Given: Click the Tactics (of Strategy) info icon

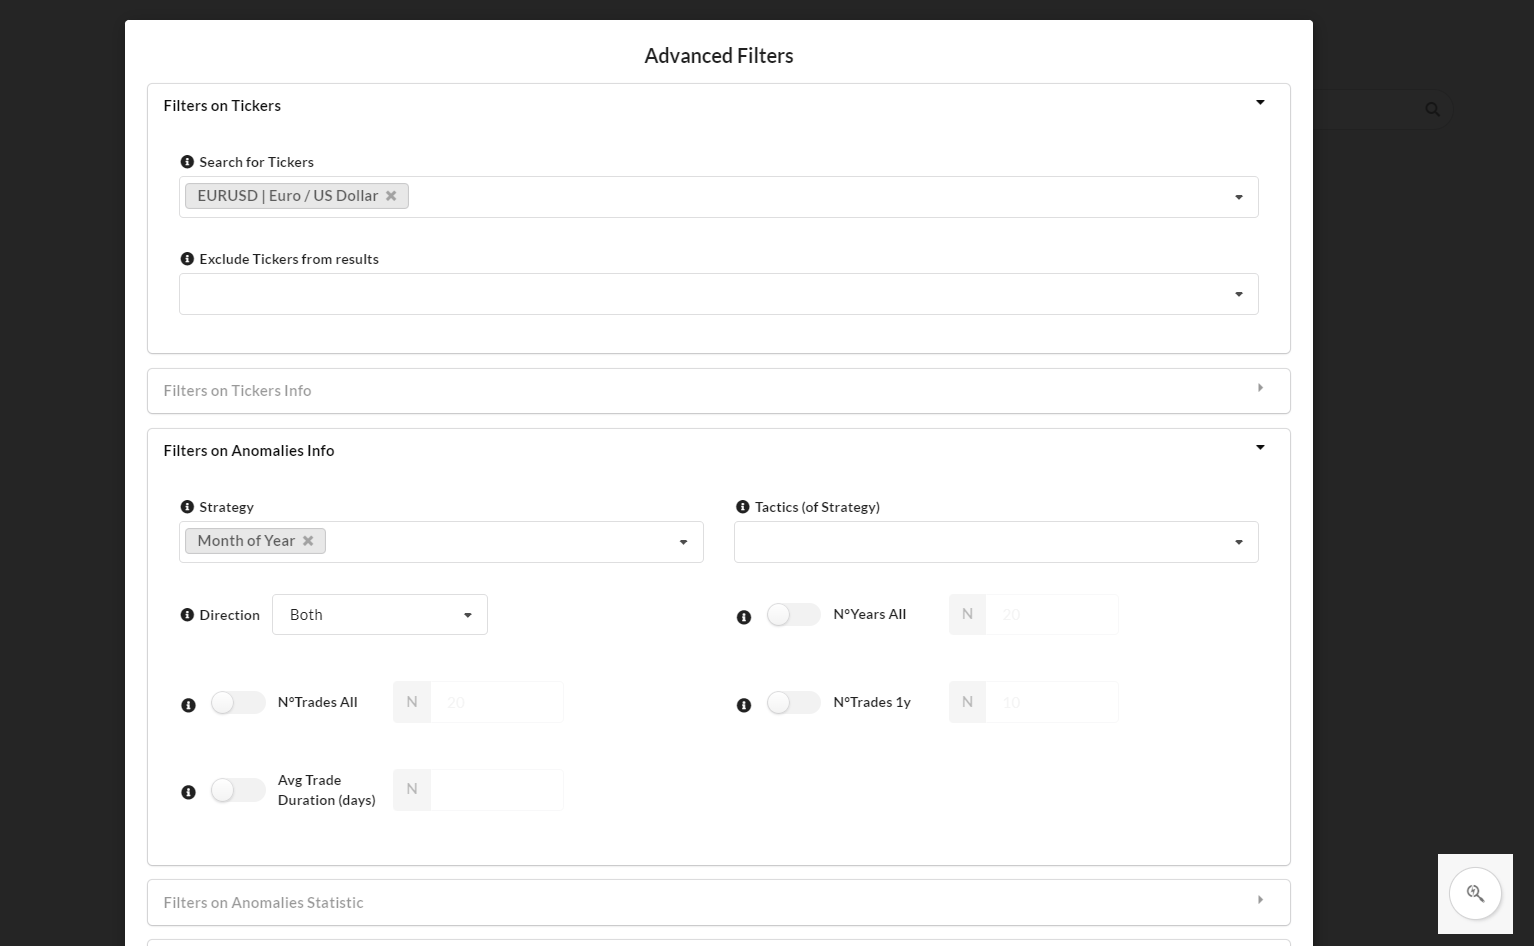Looking at the screenshot, I should click(x=742, y=507).
